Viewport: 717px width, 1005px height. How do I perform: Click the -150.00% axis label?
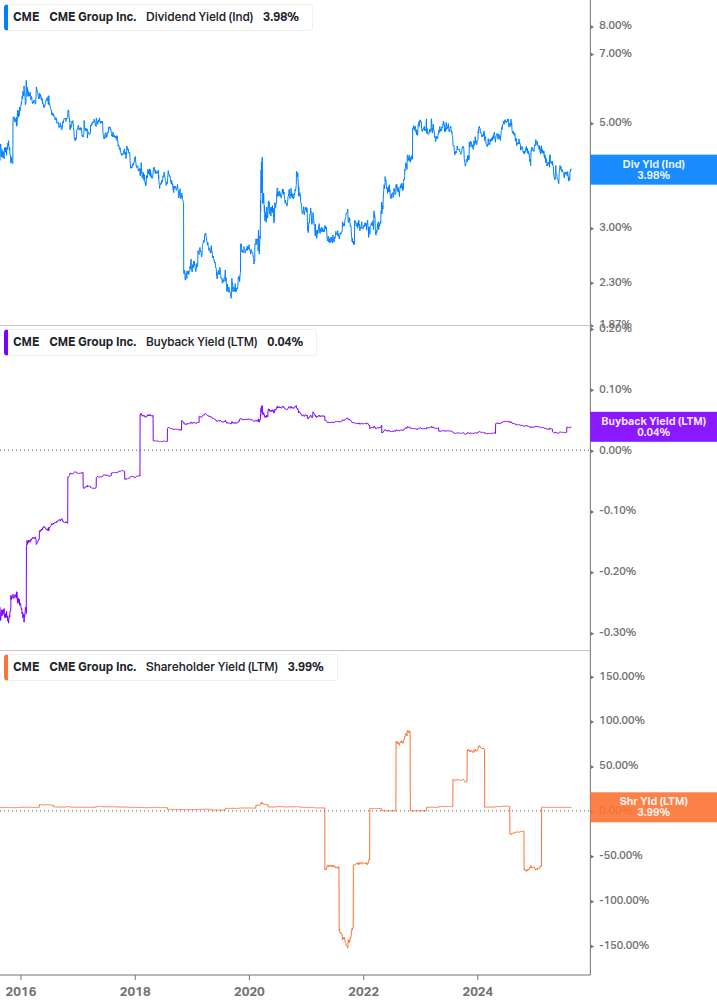[624, 945]
